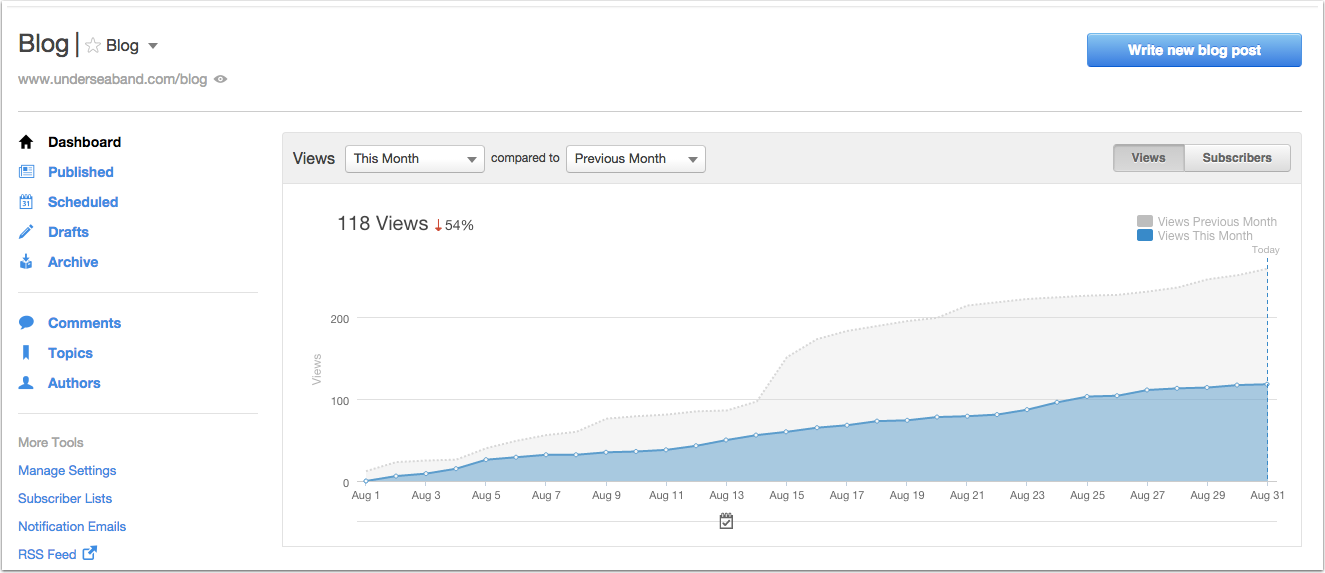Click the 54% decrease indicator

pyautogui.click(x=454, y=225)
